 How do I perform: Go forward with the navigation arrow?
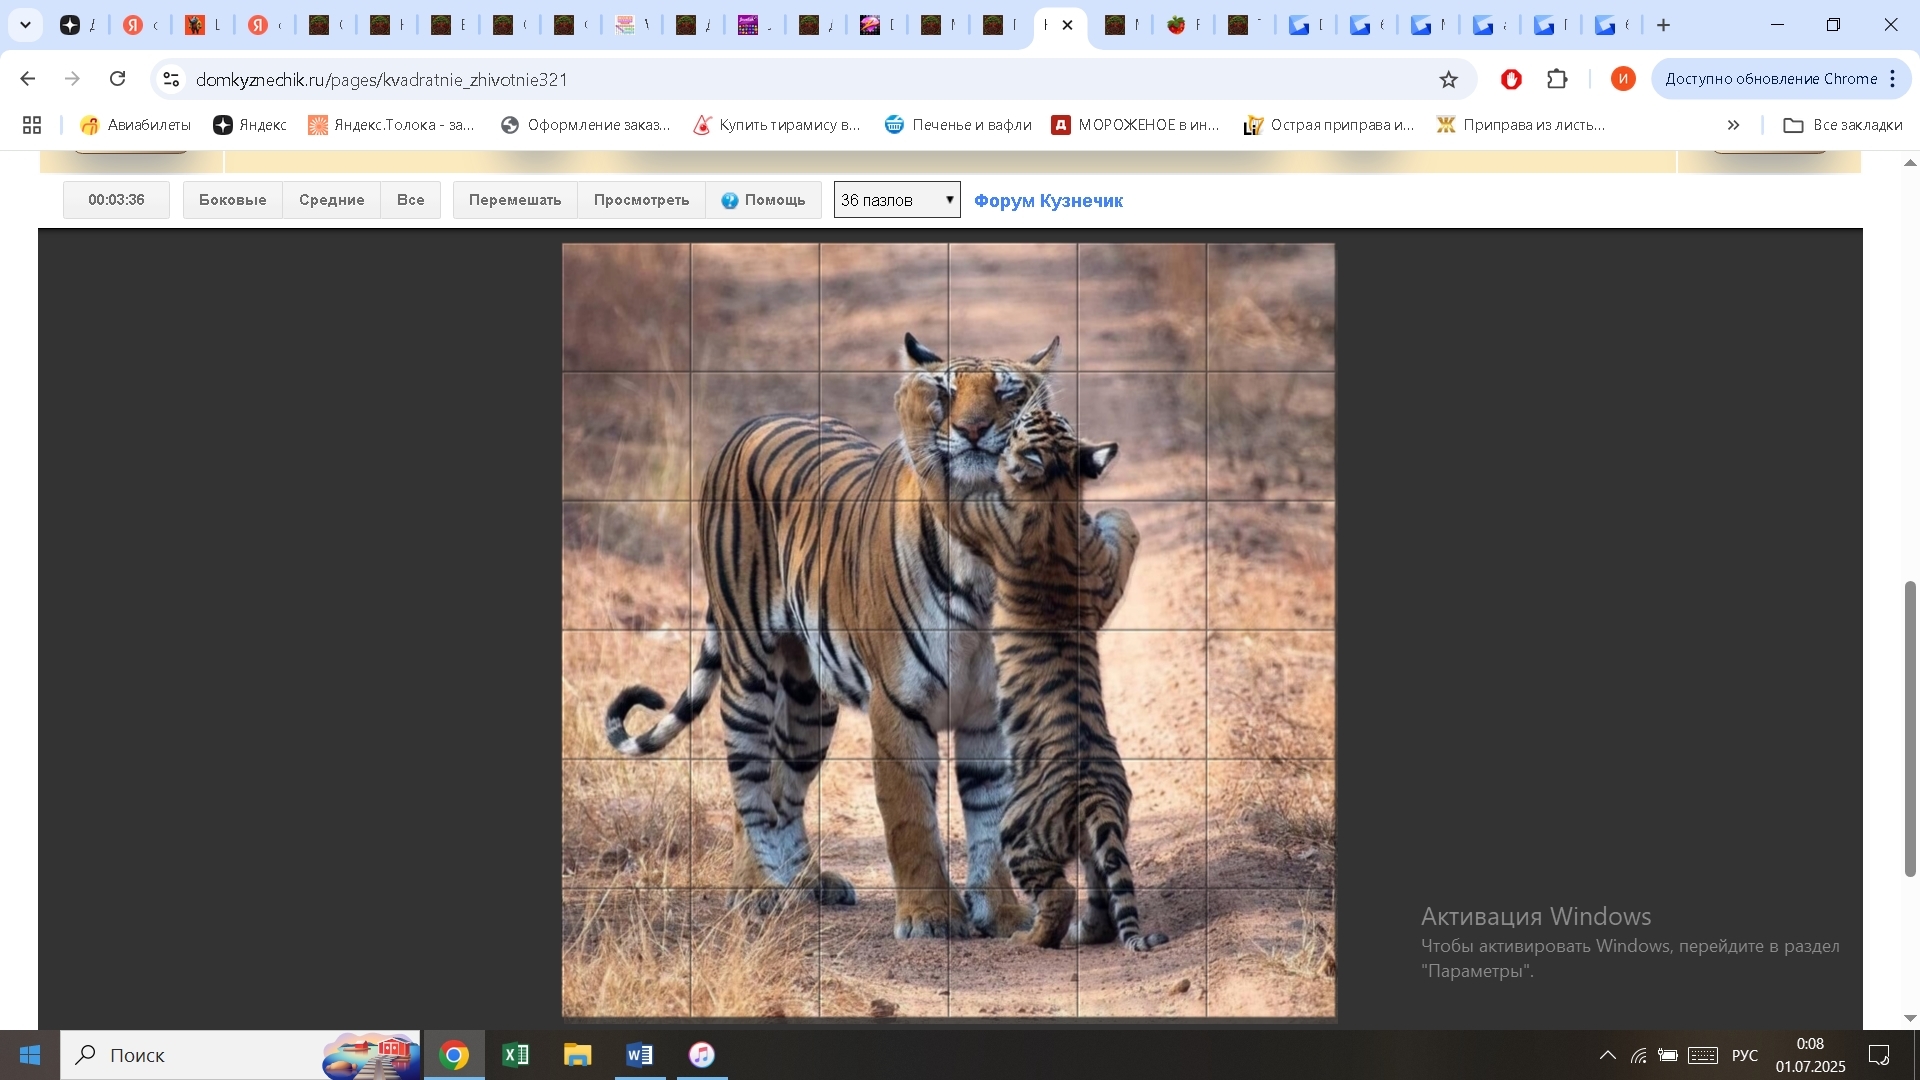[x=72, y=79]
